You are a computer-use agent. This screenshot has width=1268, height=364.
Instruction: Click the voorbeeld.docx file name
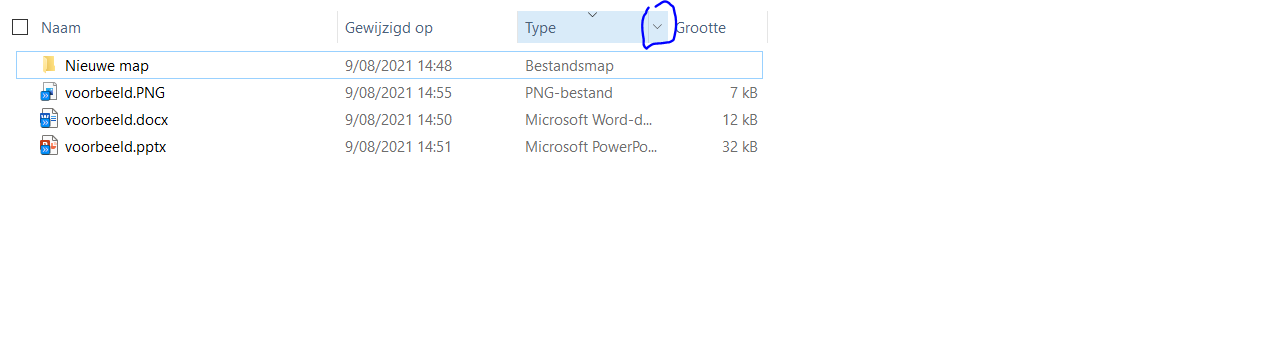pos(117,120)
